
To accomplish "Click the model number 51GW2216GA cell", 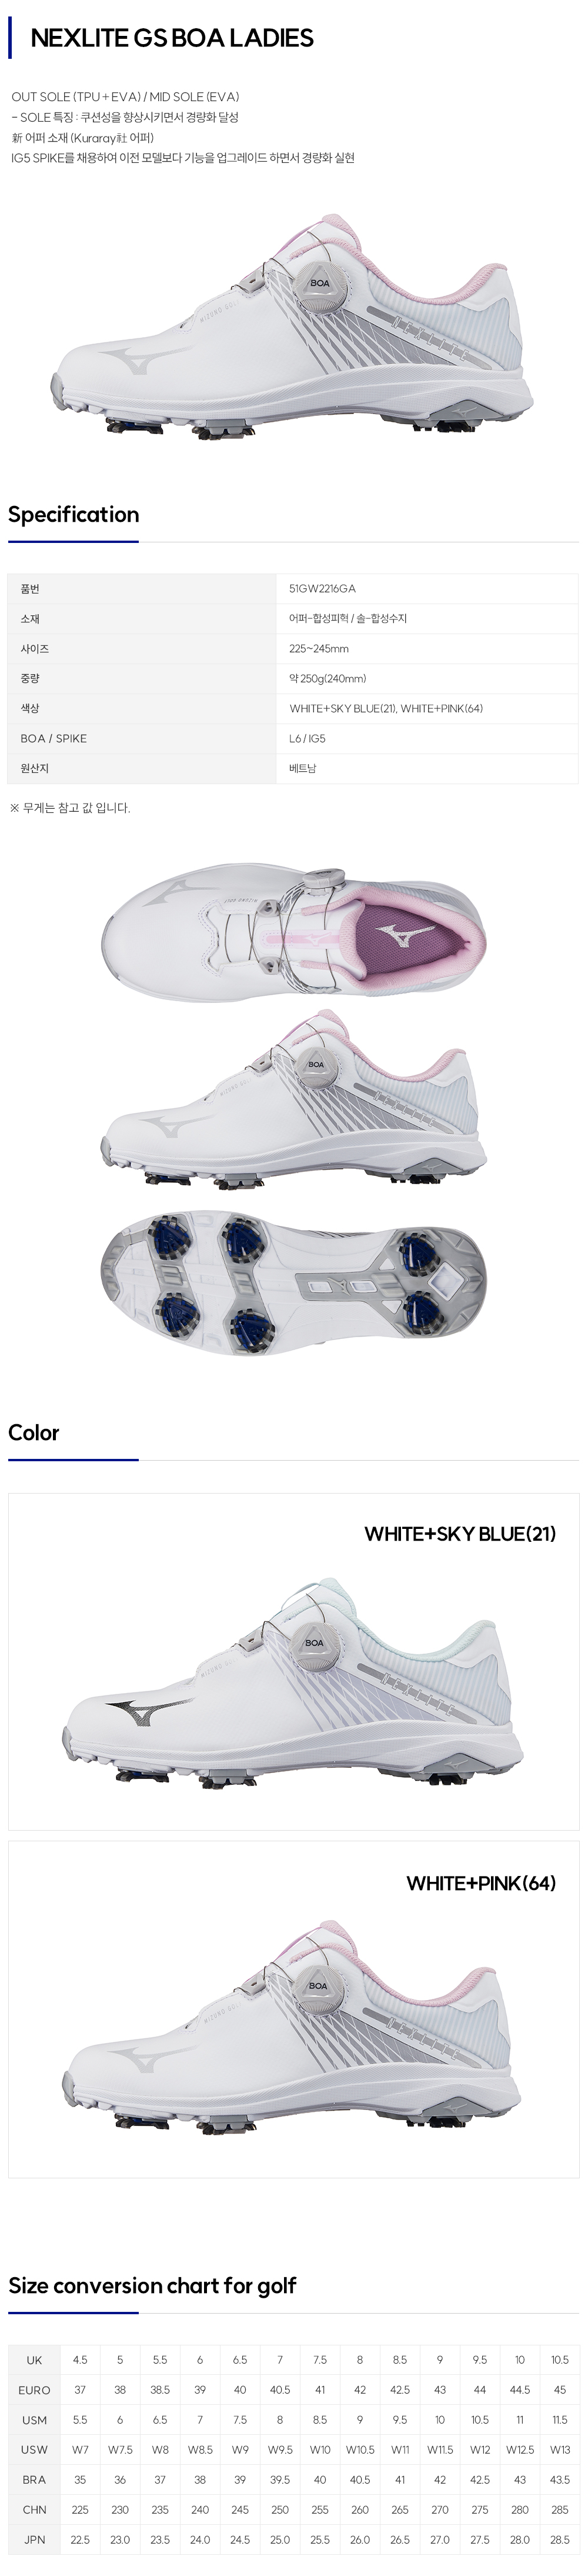I will [322, 589].
